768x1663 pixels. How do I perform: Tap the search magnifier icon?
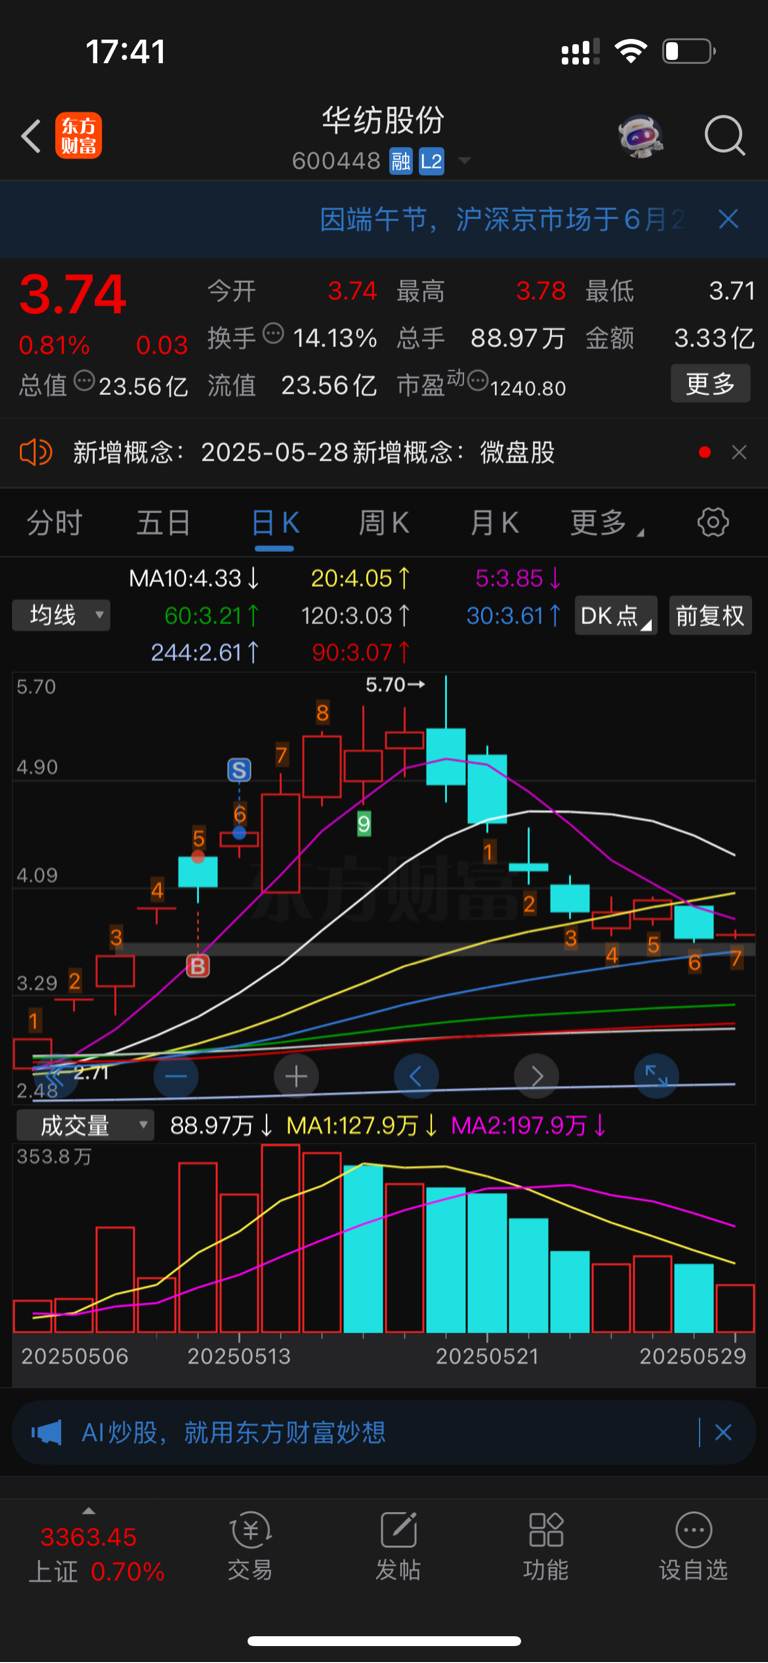click(724, 135)
